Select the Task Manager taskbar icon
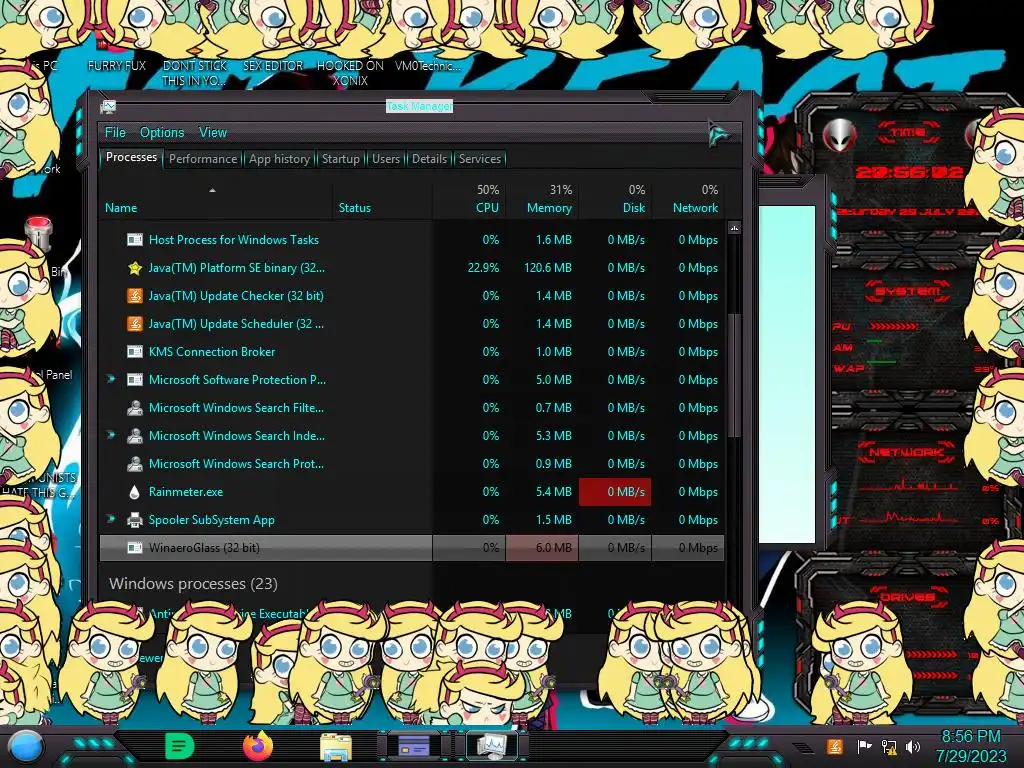 click(491, 746)
